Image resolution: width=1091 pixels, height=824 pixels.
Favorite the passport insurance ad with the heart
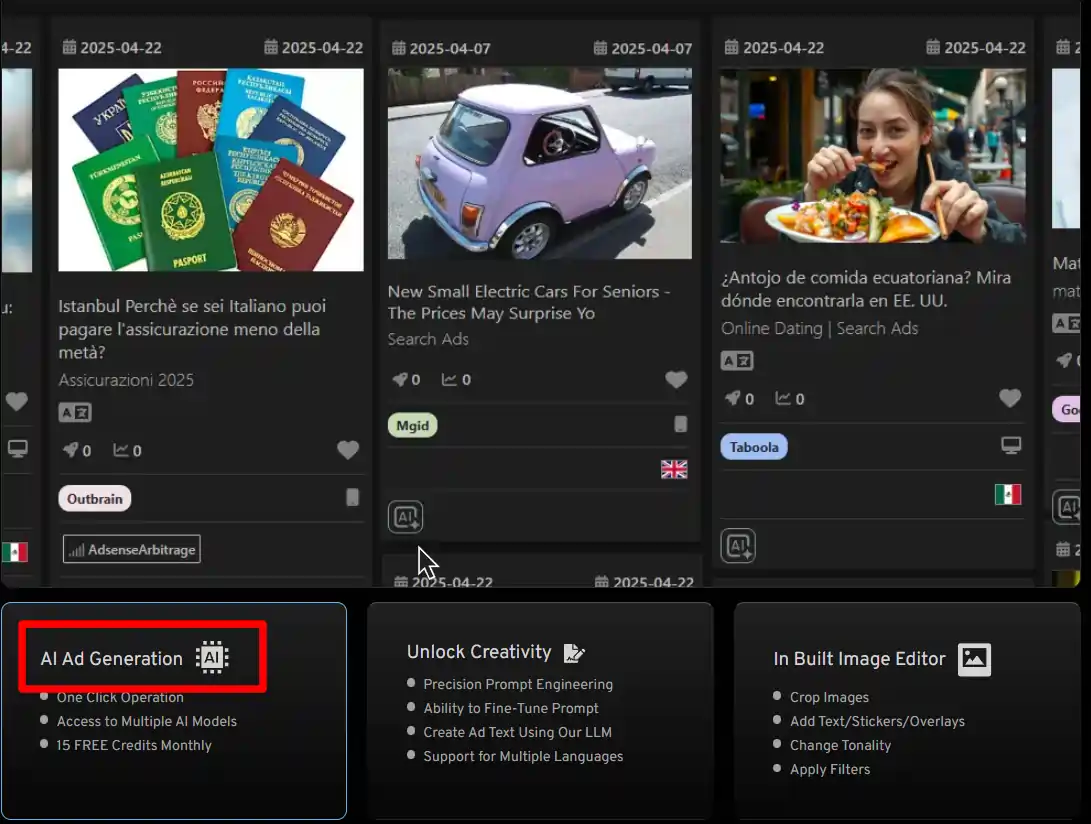point(348,450)
